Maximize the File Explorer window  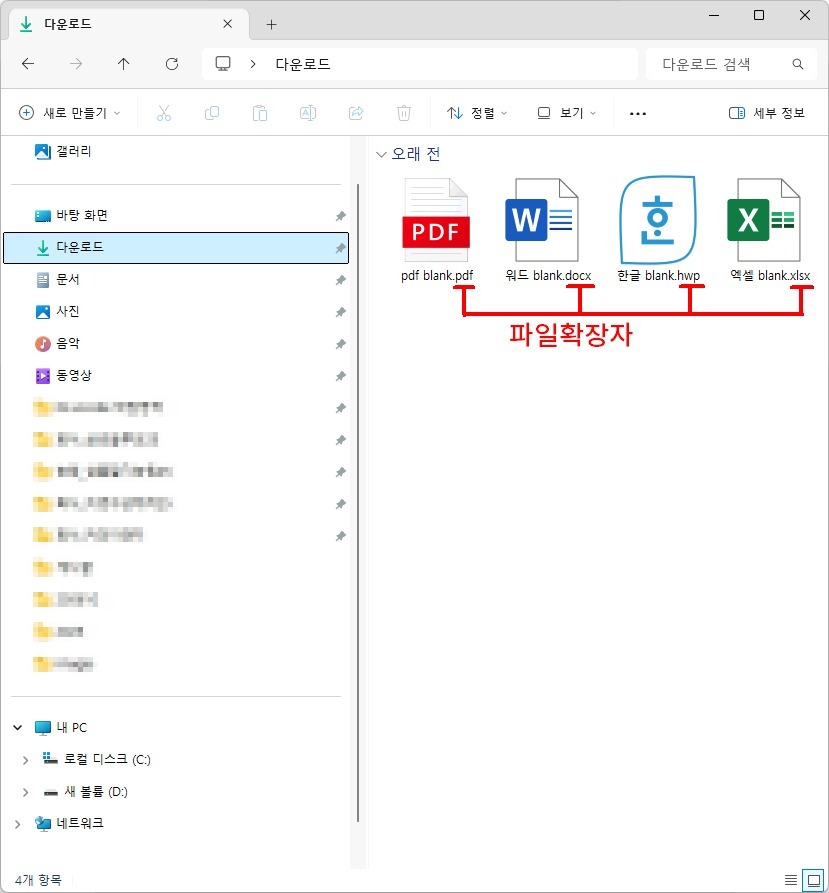click(x=759, y=15)
